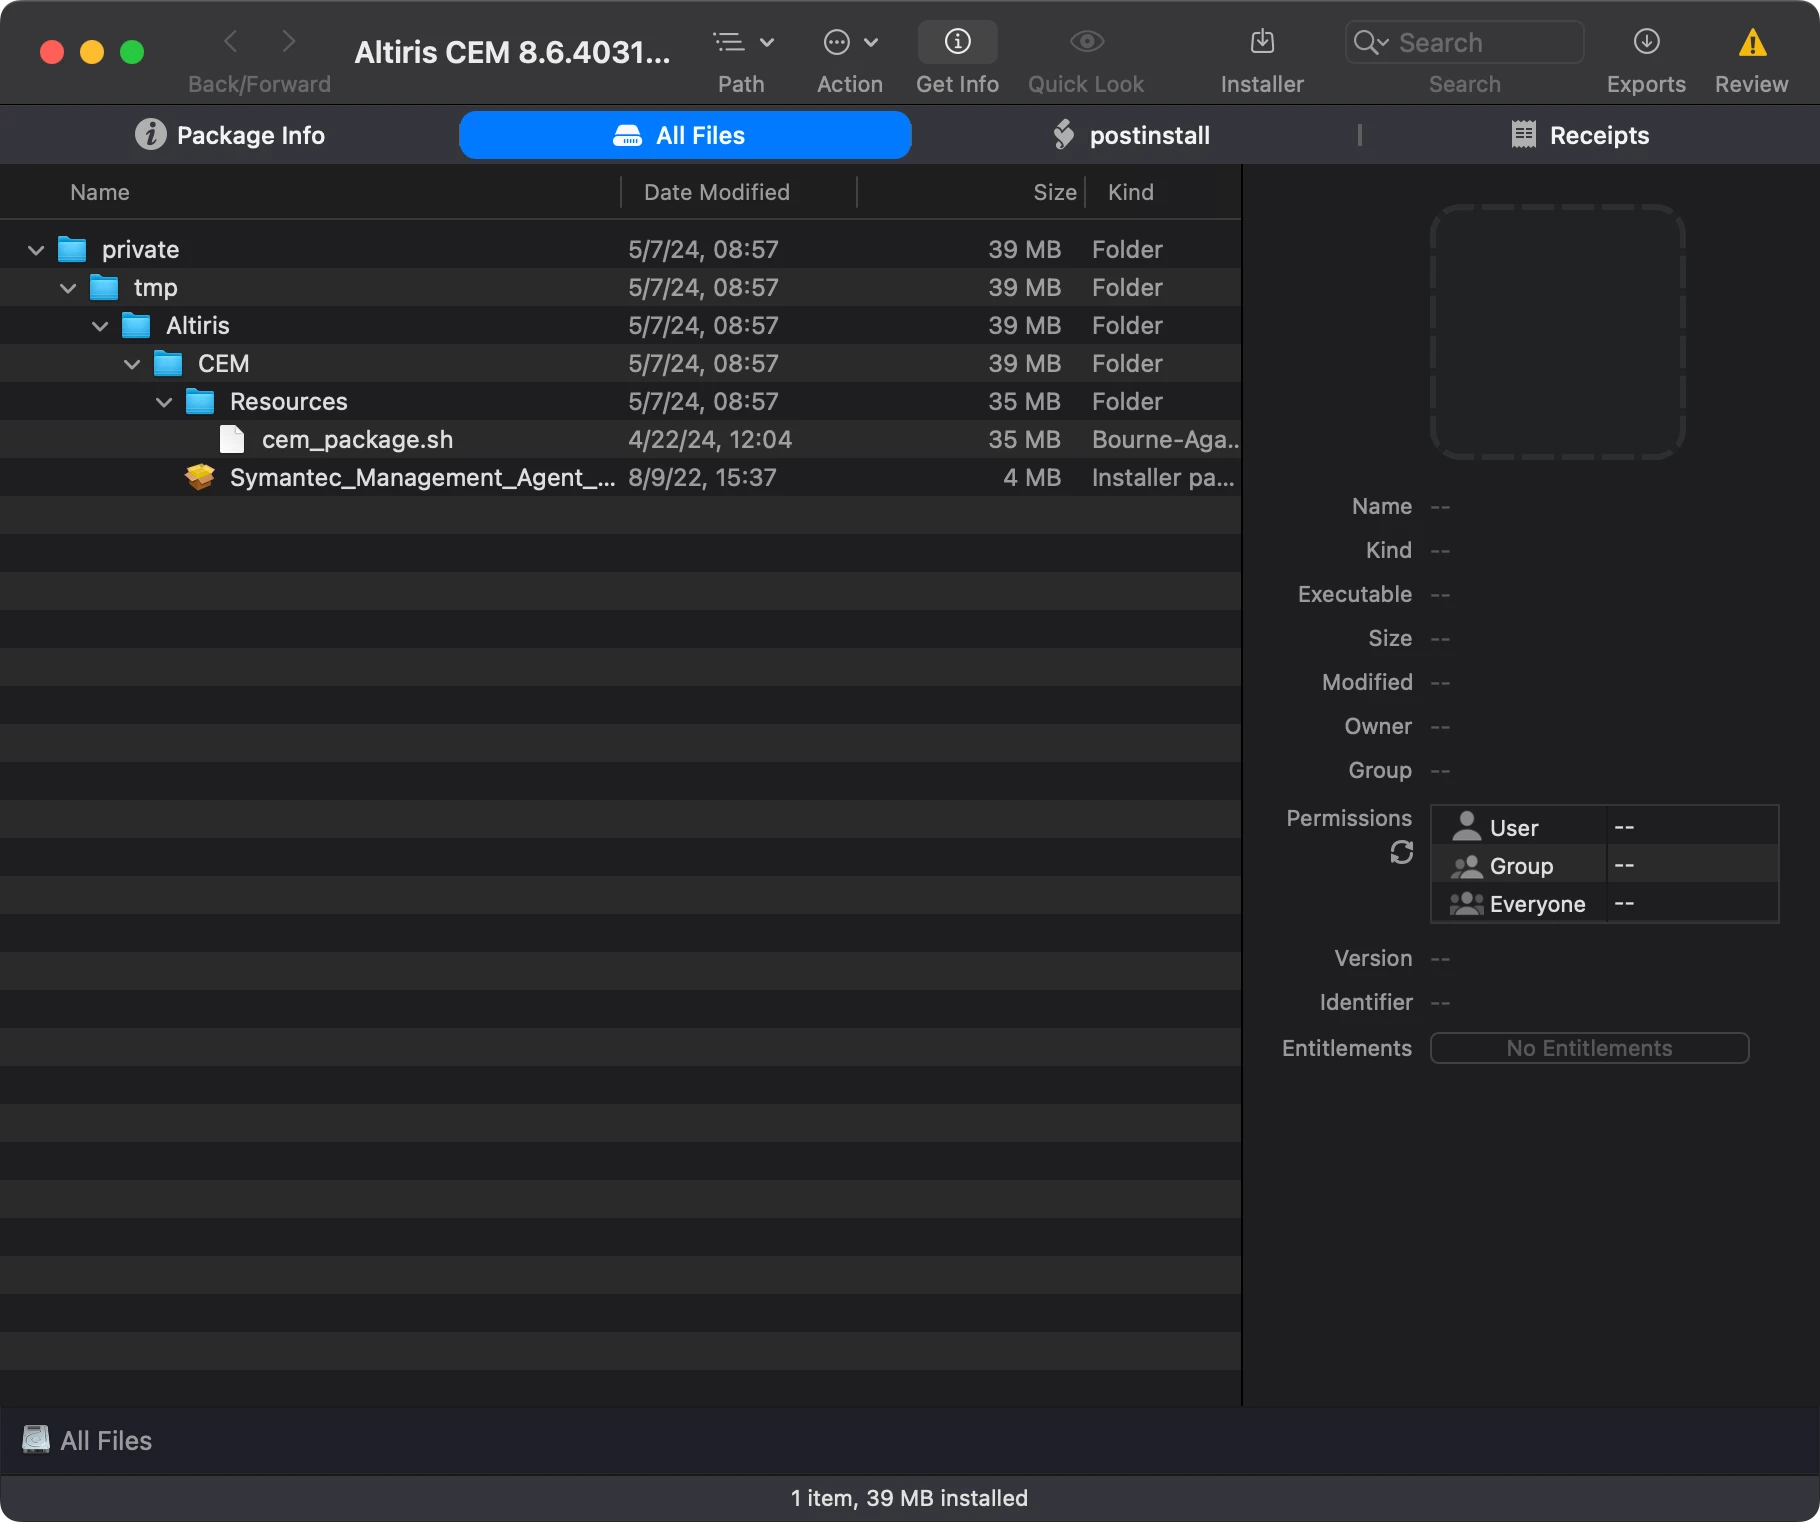
Task: Click the 'Bourne-Aga..' kind cell
Action: (1165, 439)
